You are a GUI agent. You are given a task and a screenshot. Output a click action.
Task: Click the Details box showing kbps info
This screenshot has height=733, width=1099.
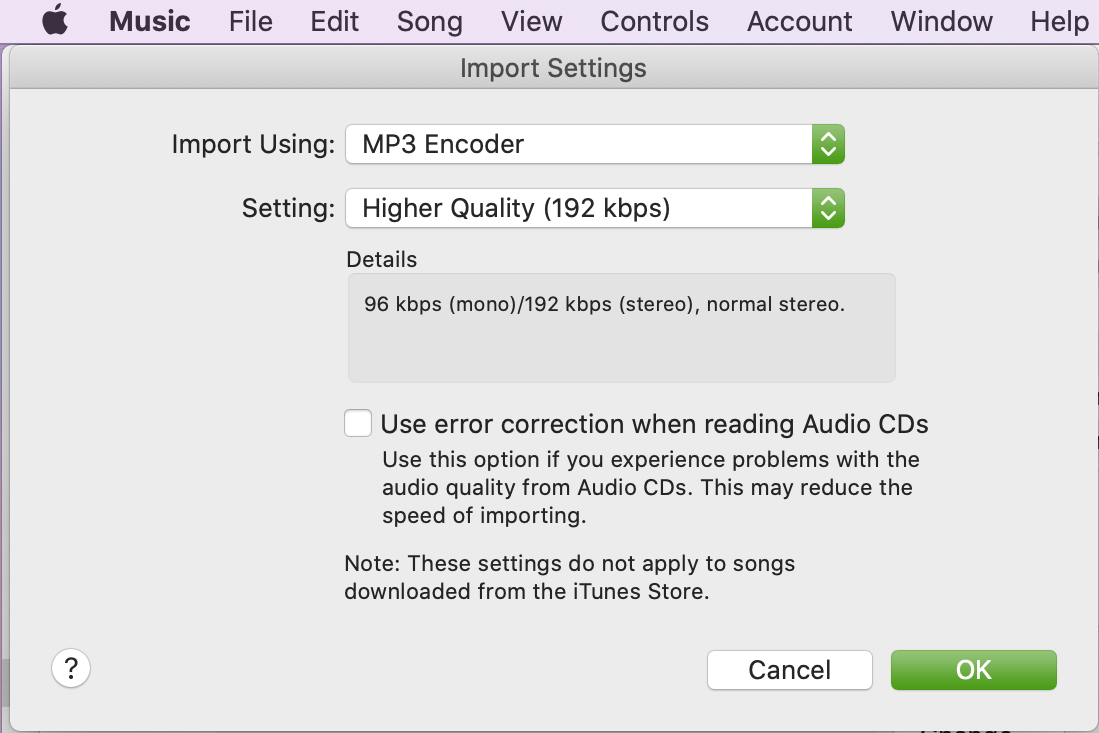(621, 328)
